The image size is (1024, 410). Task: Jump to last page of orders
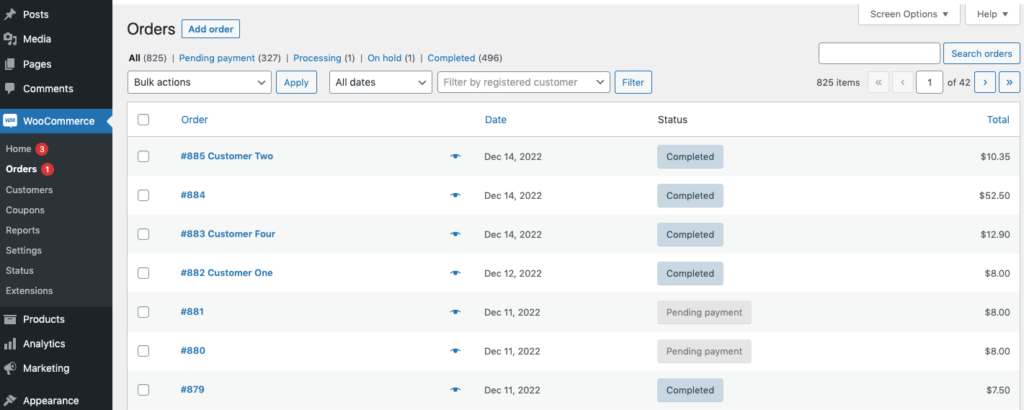pyautogui.click(x=1010, y=82)
